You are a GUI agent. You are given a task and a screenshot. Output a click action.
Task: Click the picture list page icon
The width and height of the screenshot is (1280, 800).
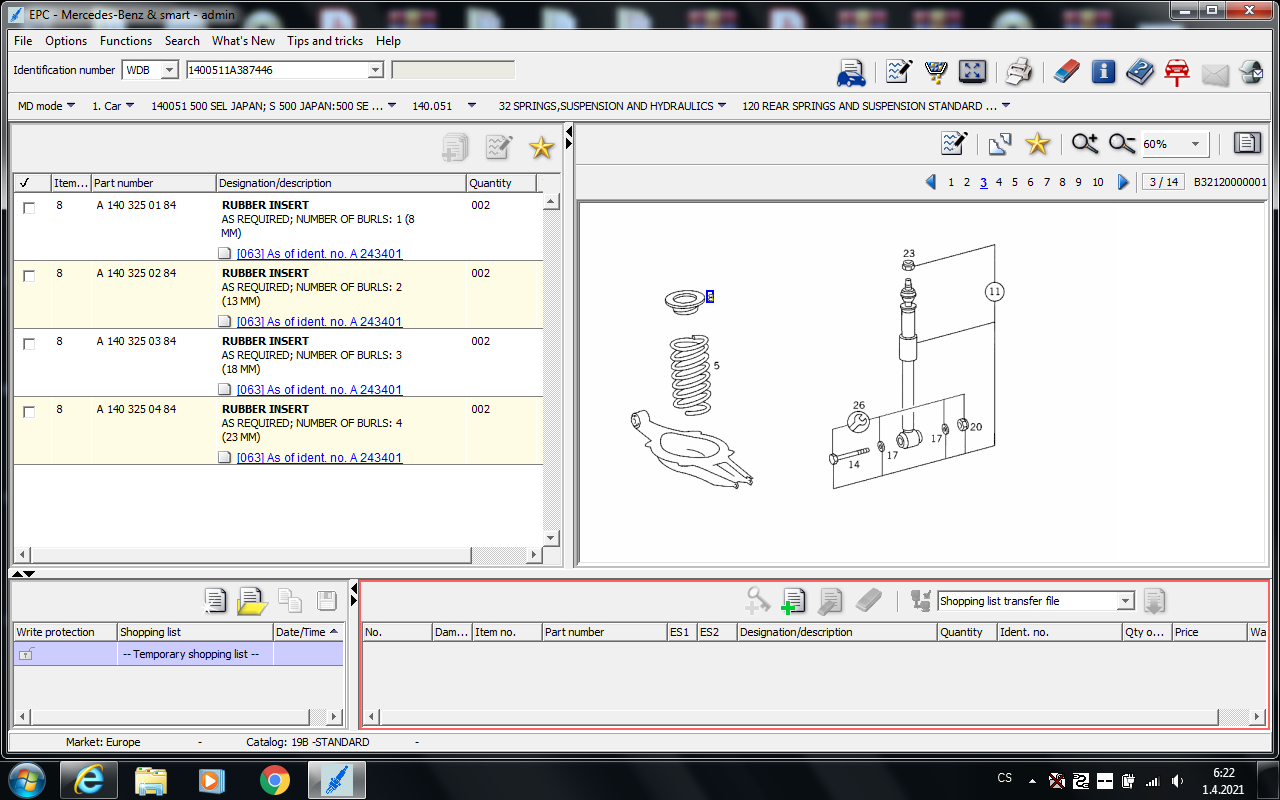1247,143
